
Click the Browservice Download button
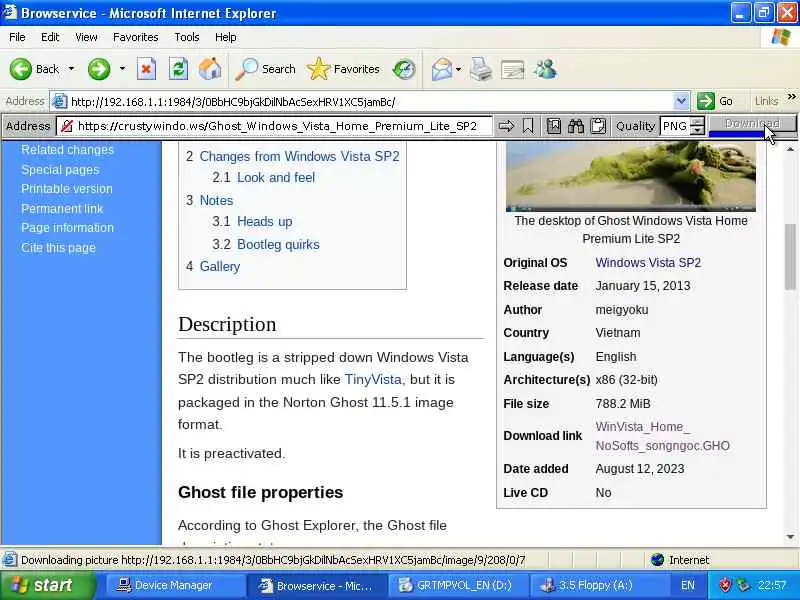(x=752, y=124)
